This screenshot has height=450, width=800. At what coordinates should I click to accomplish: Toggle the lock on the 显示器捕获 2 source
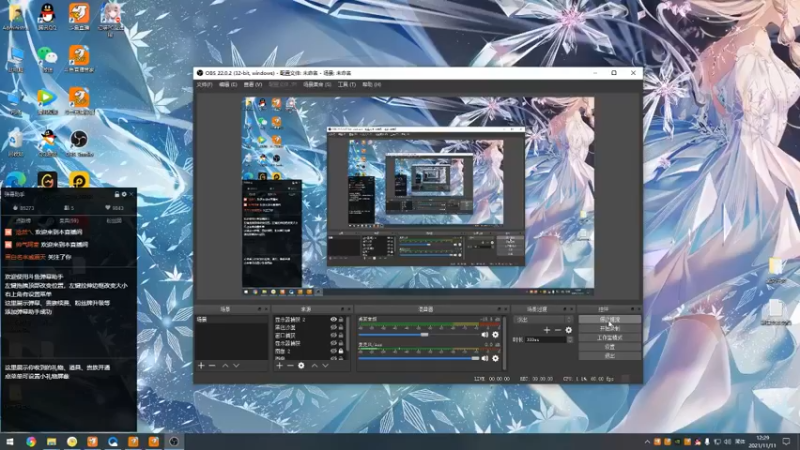tap(341, 319)
